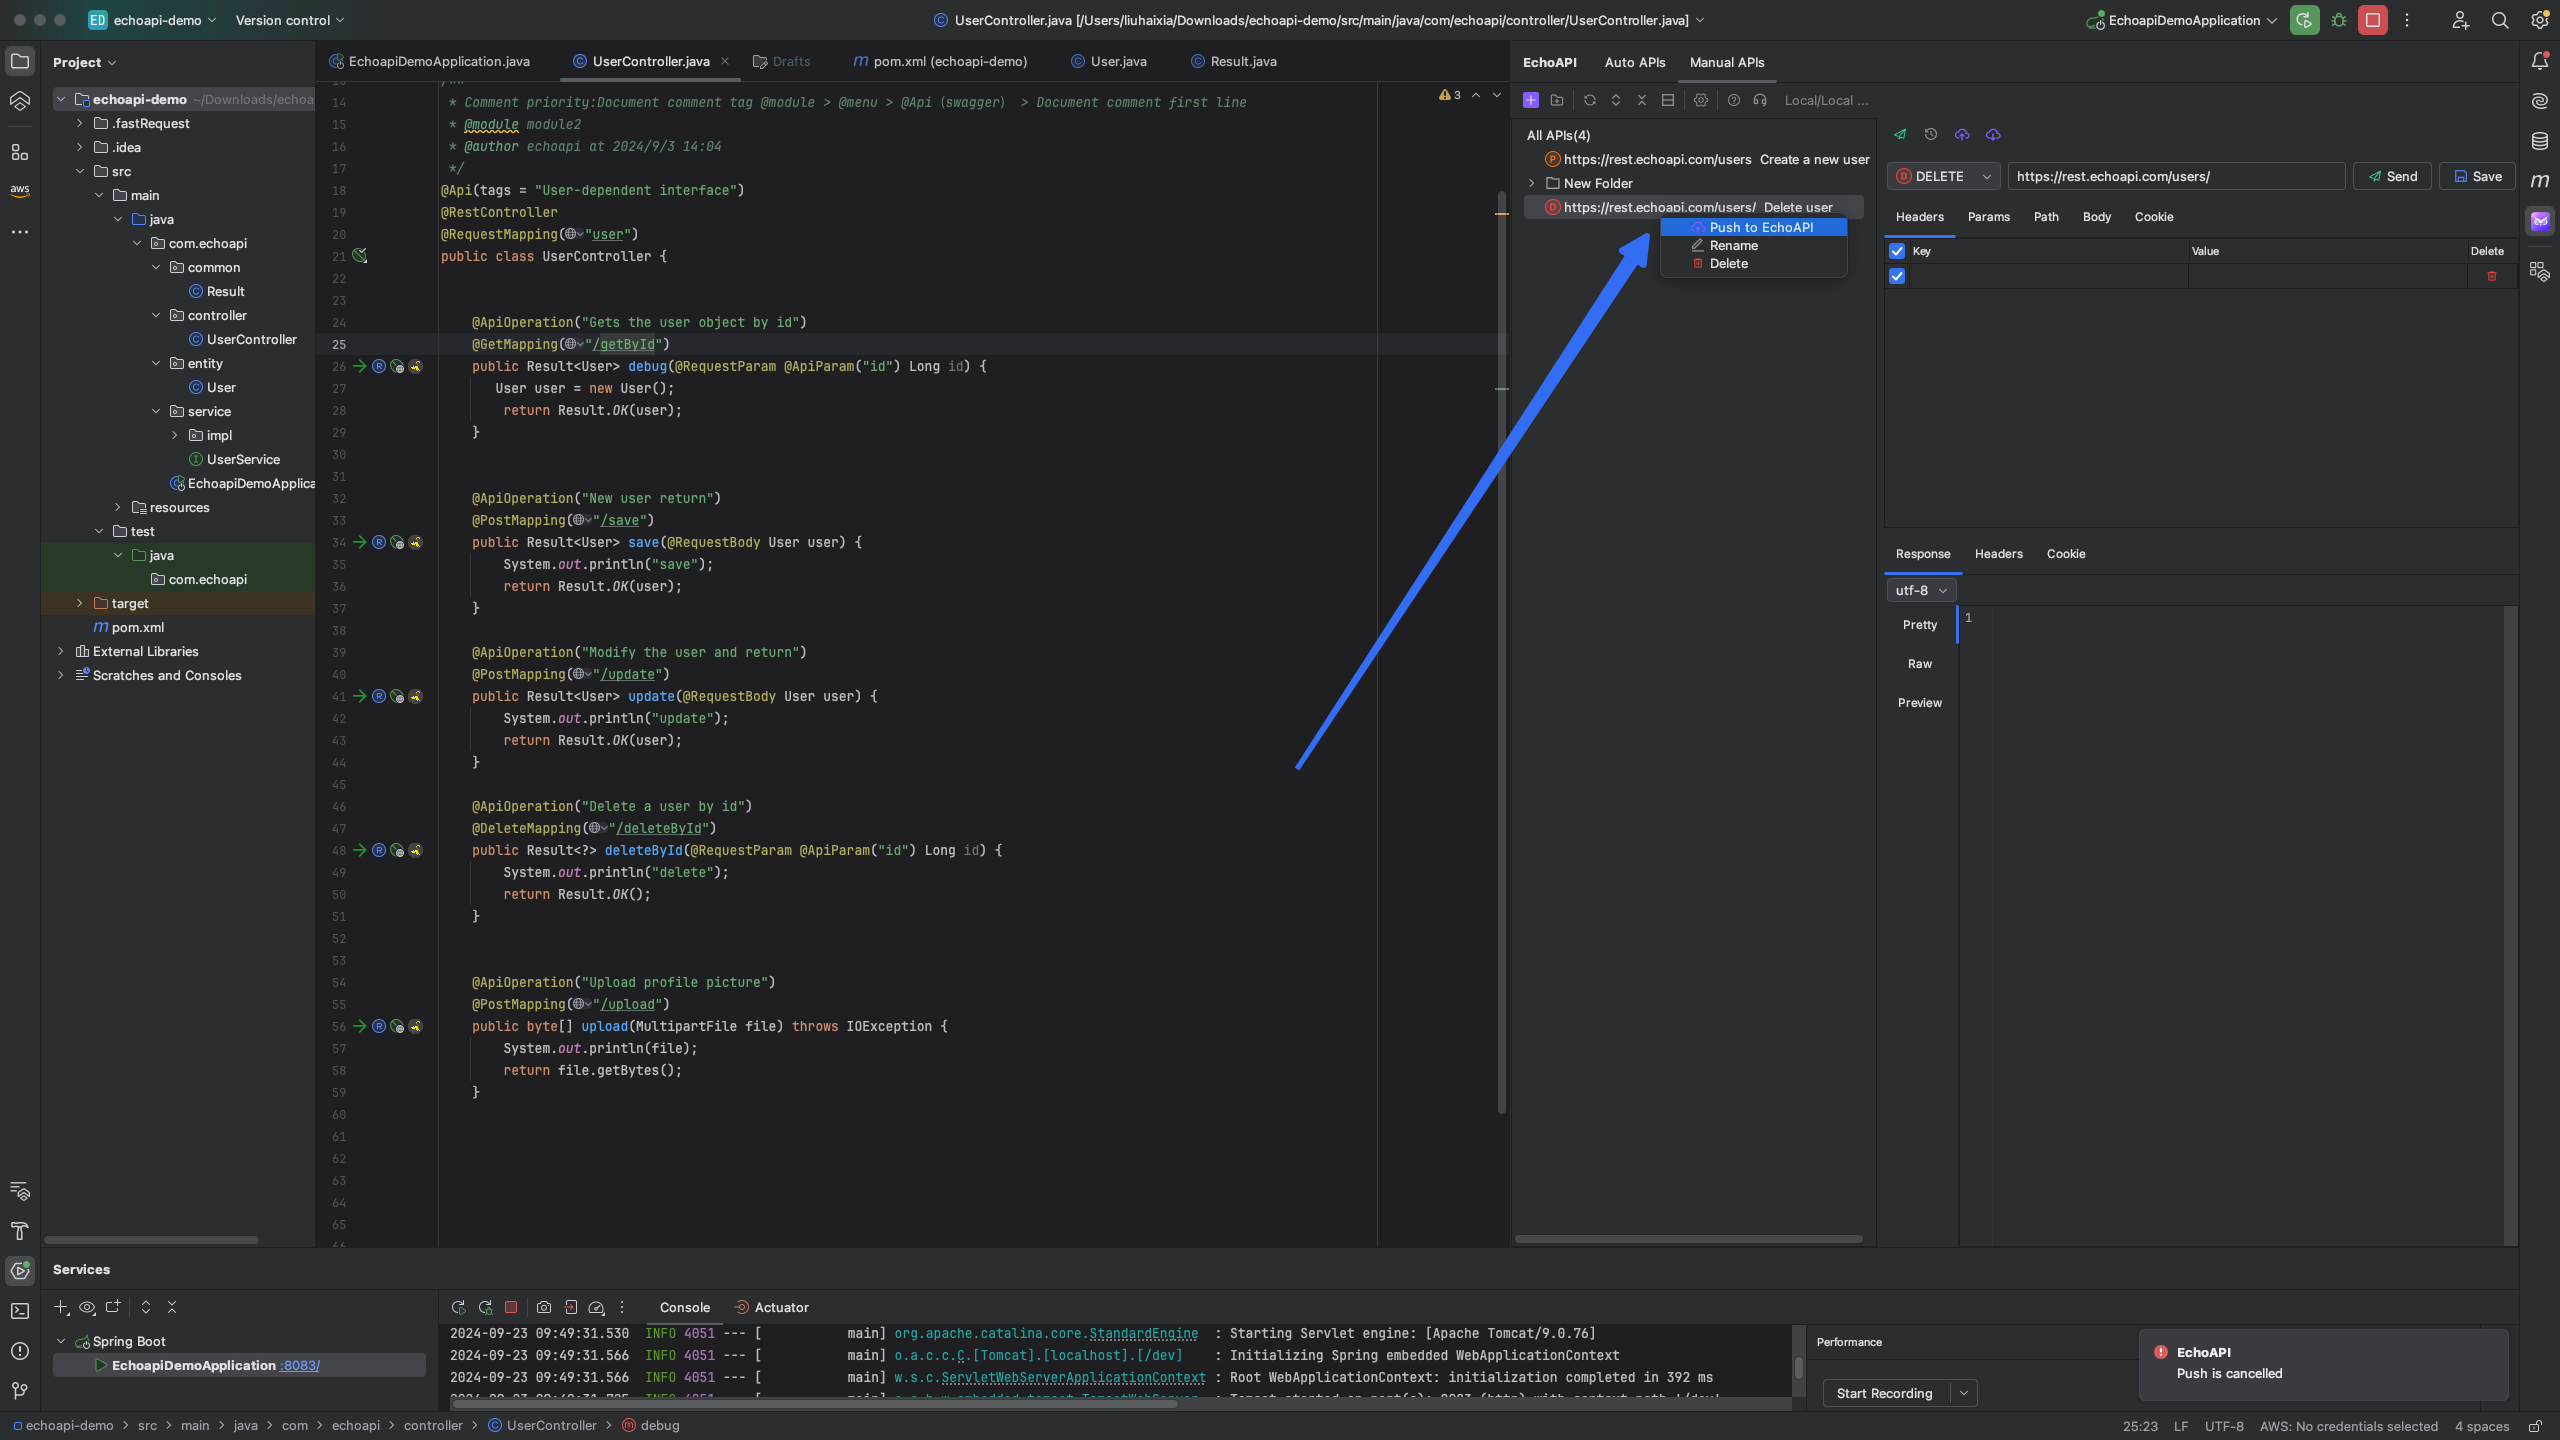2560x1440 pixels.
Task: Click the request URL input field
Action: coord(2176,176)
